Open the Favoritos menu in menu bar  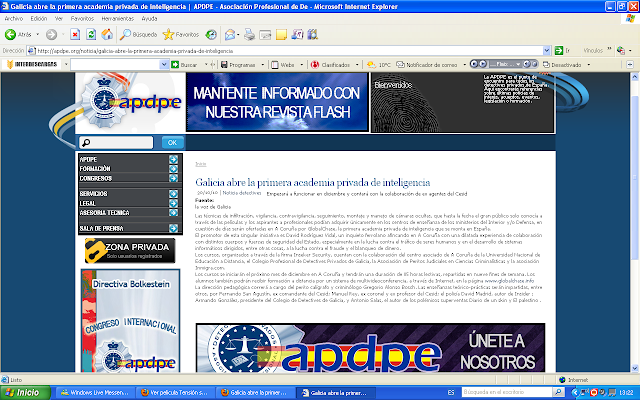tap(82, 18)
